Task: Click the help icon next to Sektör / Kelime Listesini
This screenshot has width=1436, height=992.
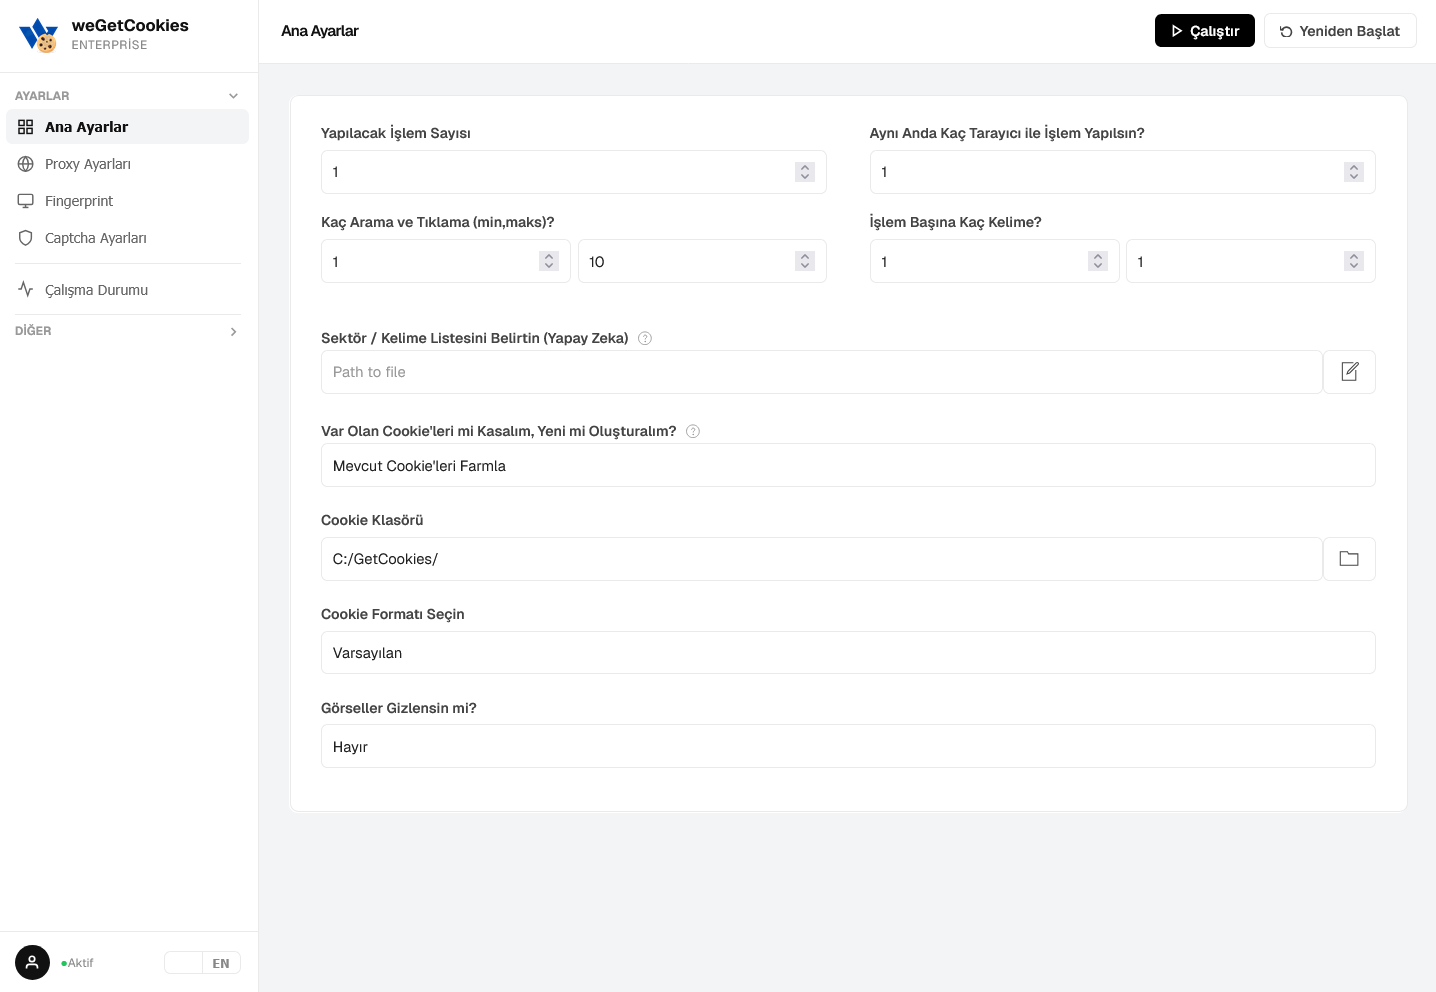Action: 645,338
